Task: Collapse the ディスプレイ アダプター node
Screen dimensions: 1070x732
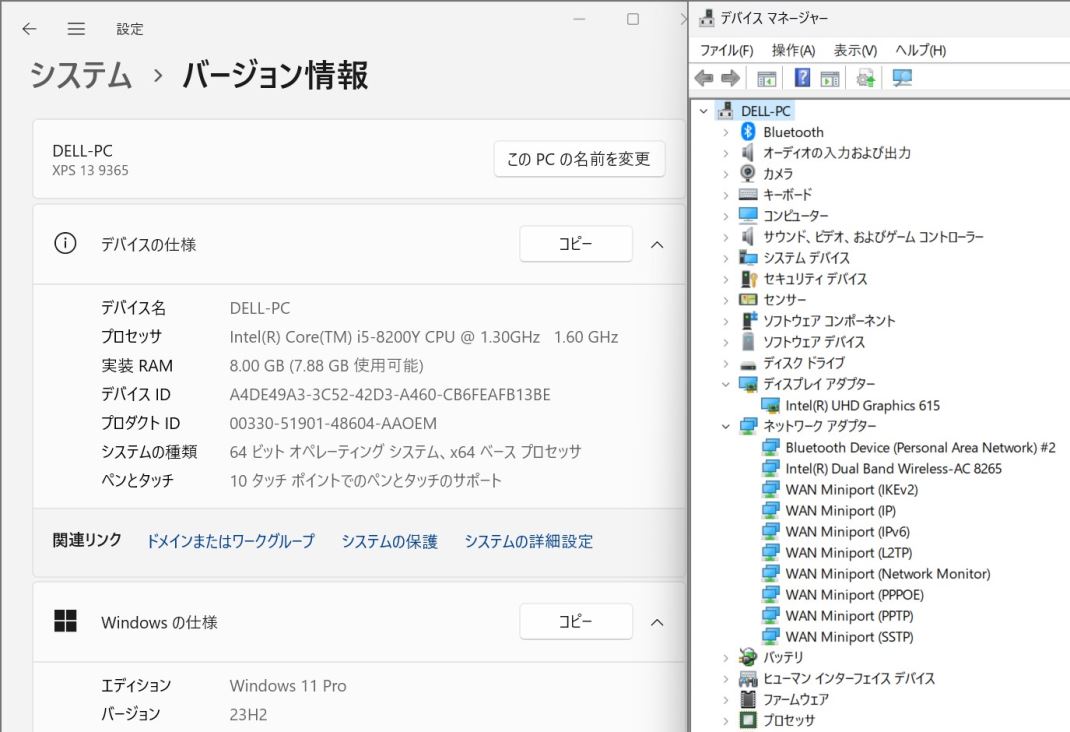Action: pos(727,384)
